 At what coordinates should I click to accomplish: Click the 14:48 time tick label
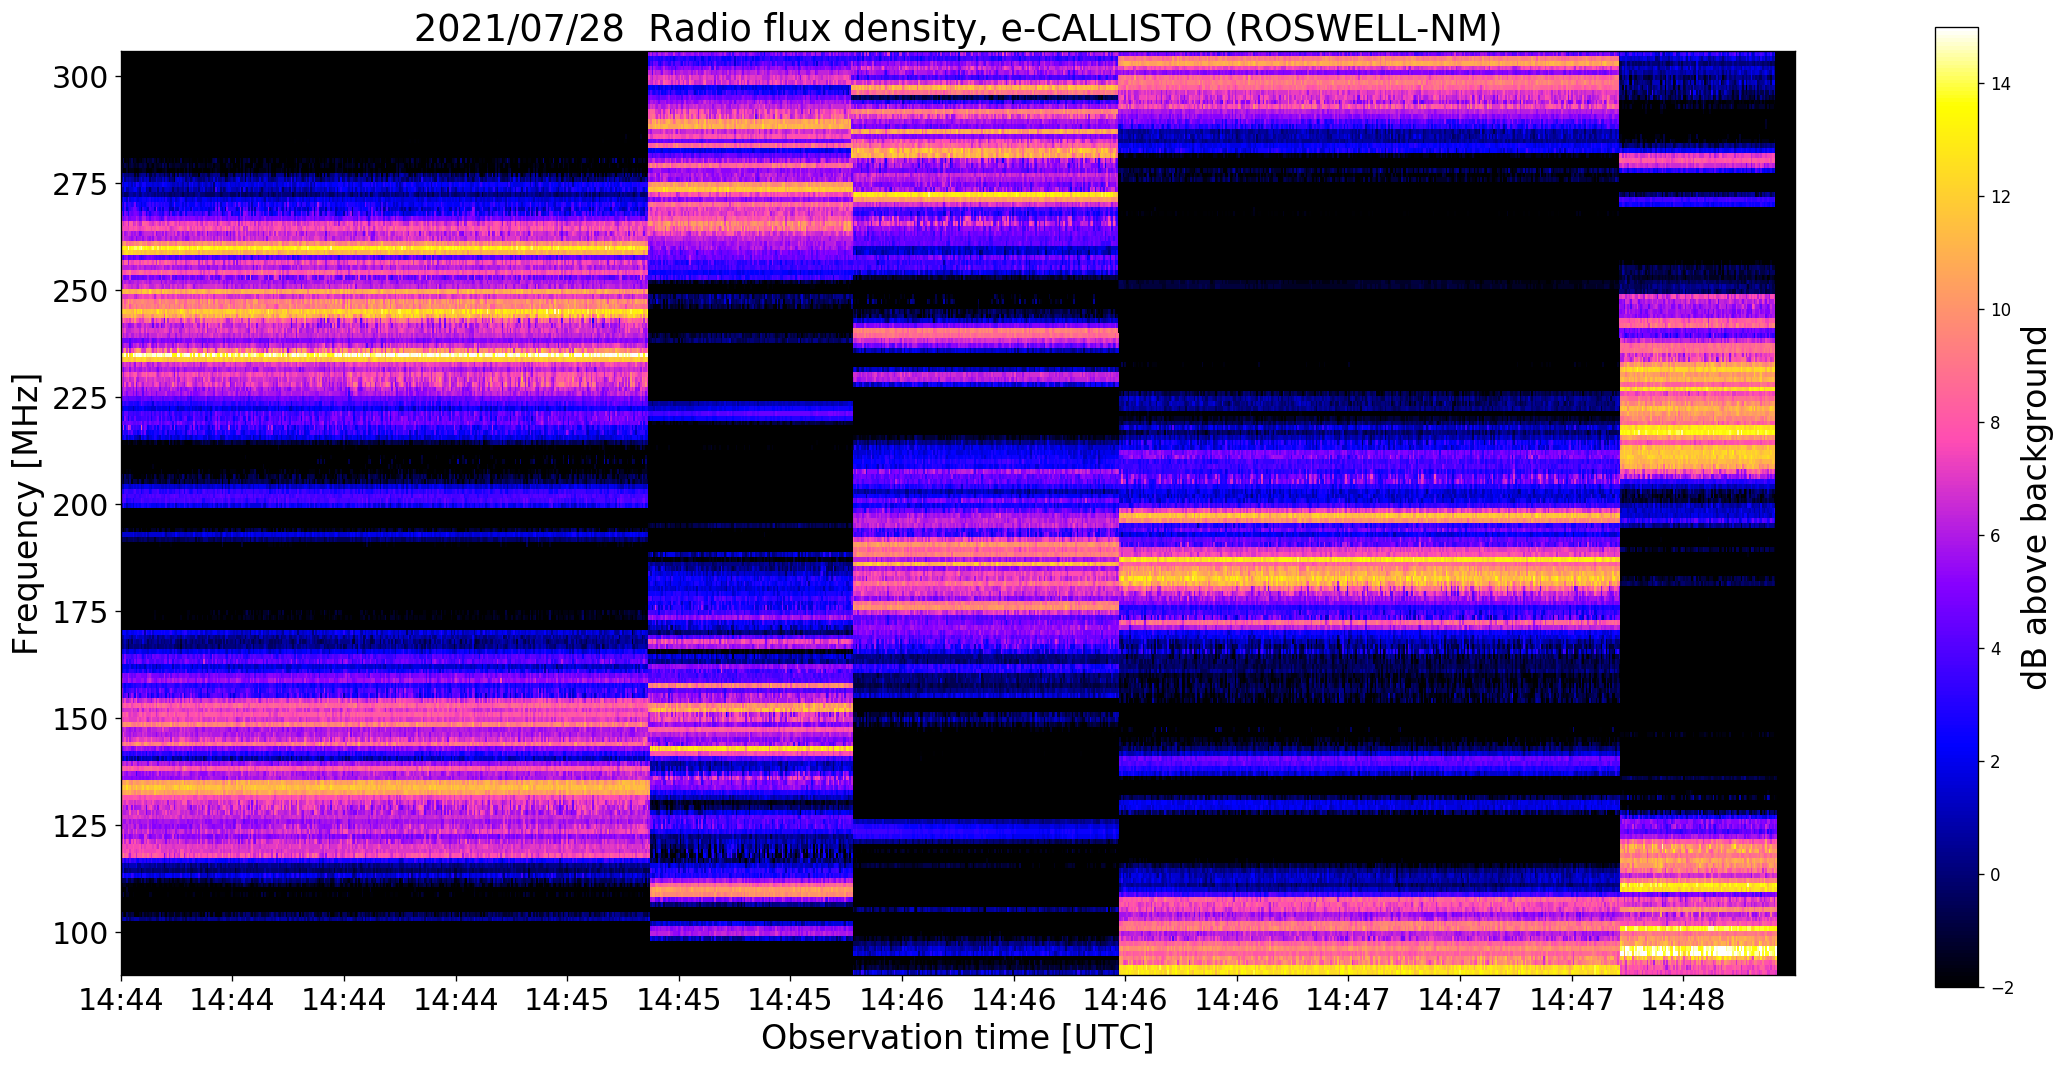pyautogui.click(x=1682, y=1000)
